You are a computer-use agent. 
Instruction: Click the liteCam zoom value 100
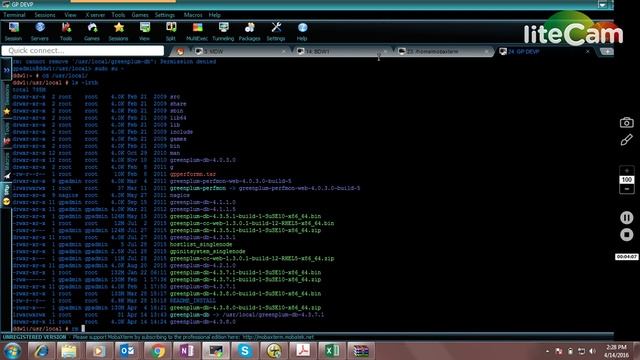pos(627,180)
